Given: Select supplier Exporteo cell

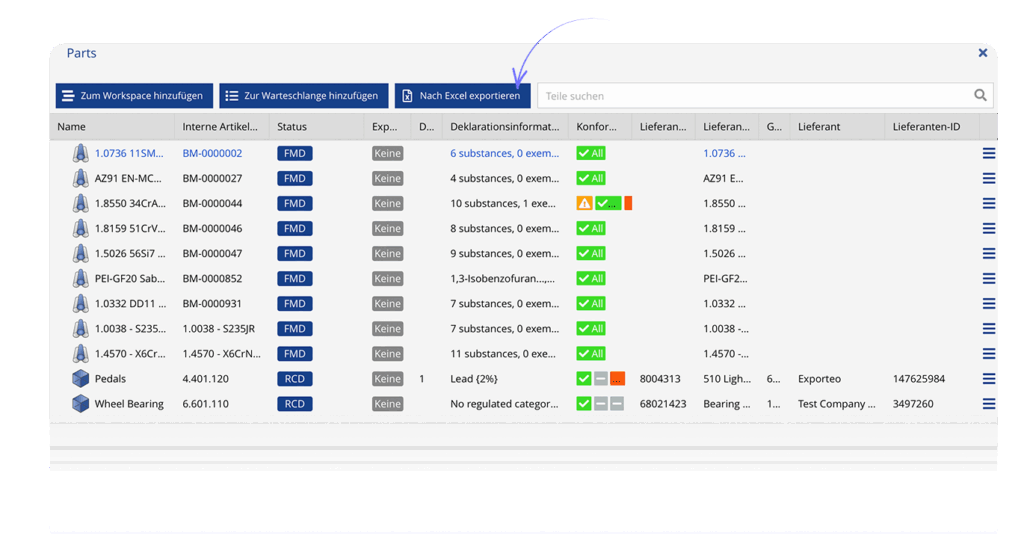Looking at the screenshot, I should coord(820,379).
